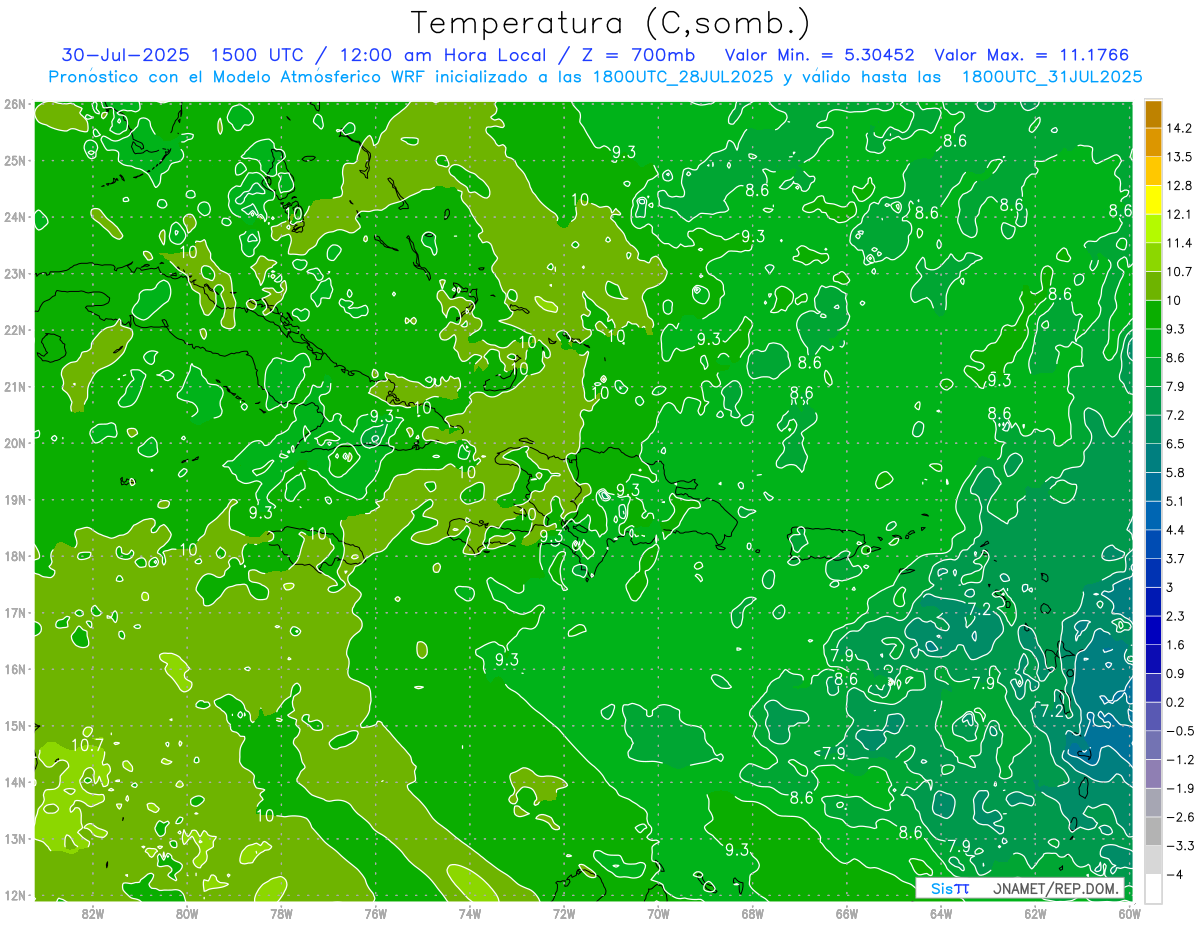1200x927 pixels.
Task: Click the 80W longitude axis label
Action: (x=187, y=913)
